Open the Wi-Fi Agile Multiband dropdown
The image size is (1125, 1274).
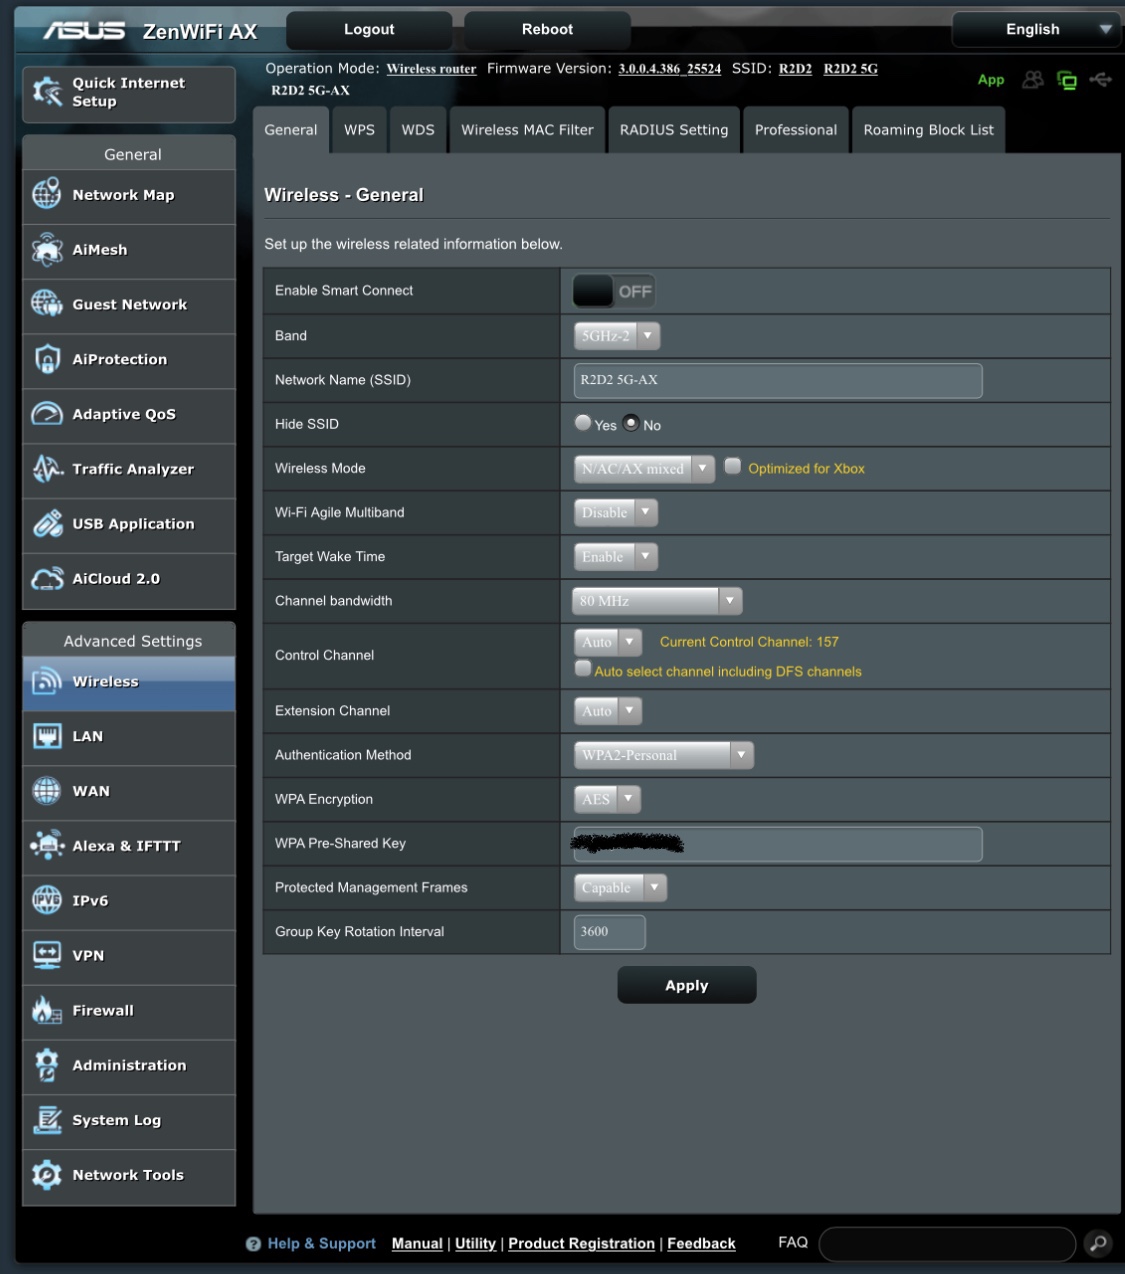pos(616,512)
